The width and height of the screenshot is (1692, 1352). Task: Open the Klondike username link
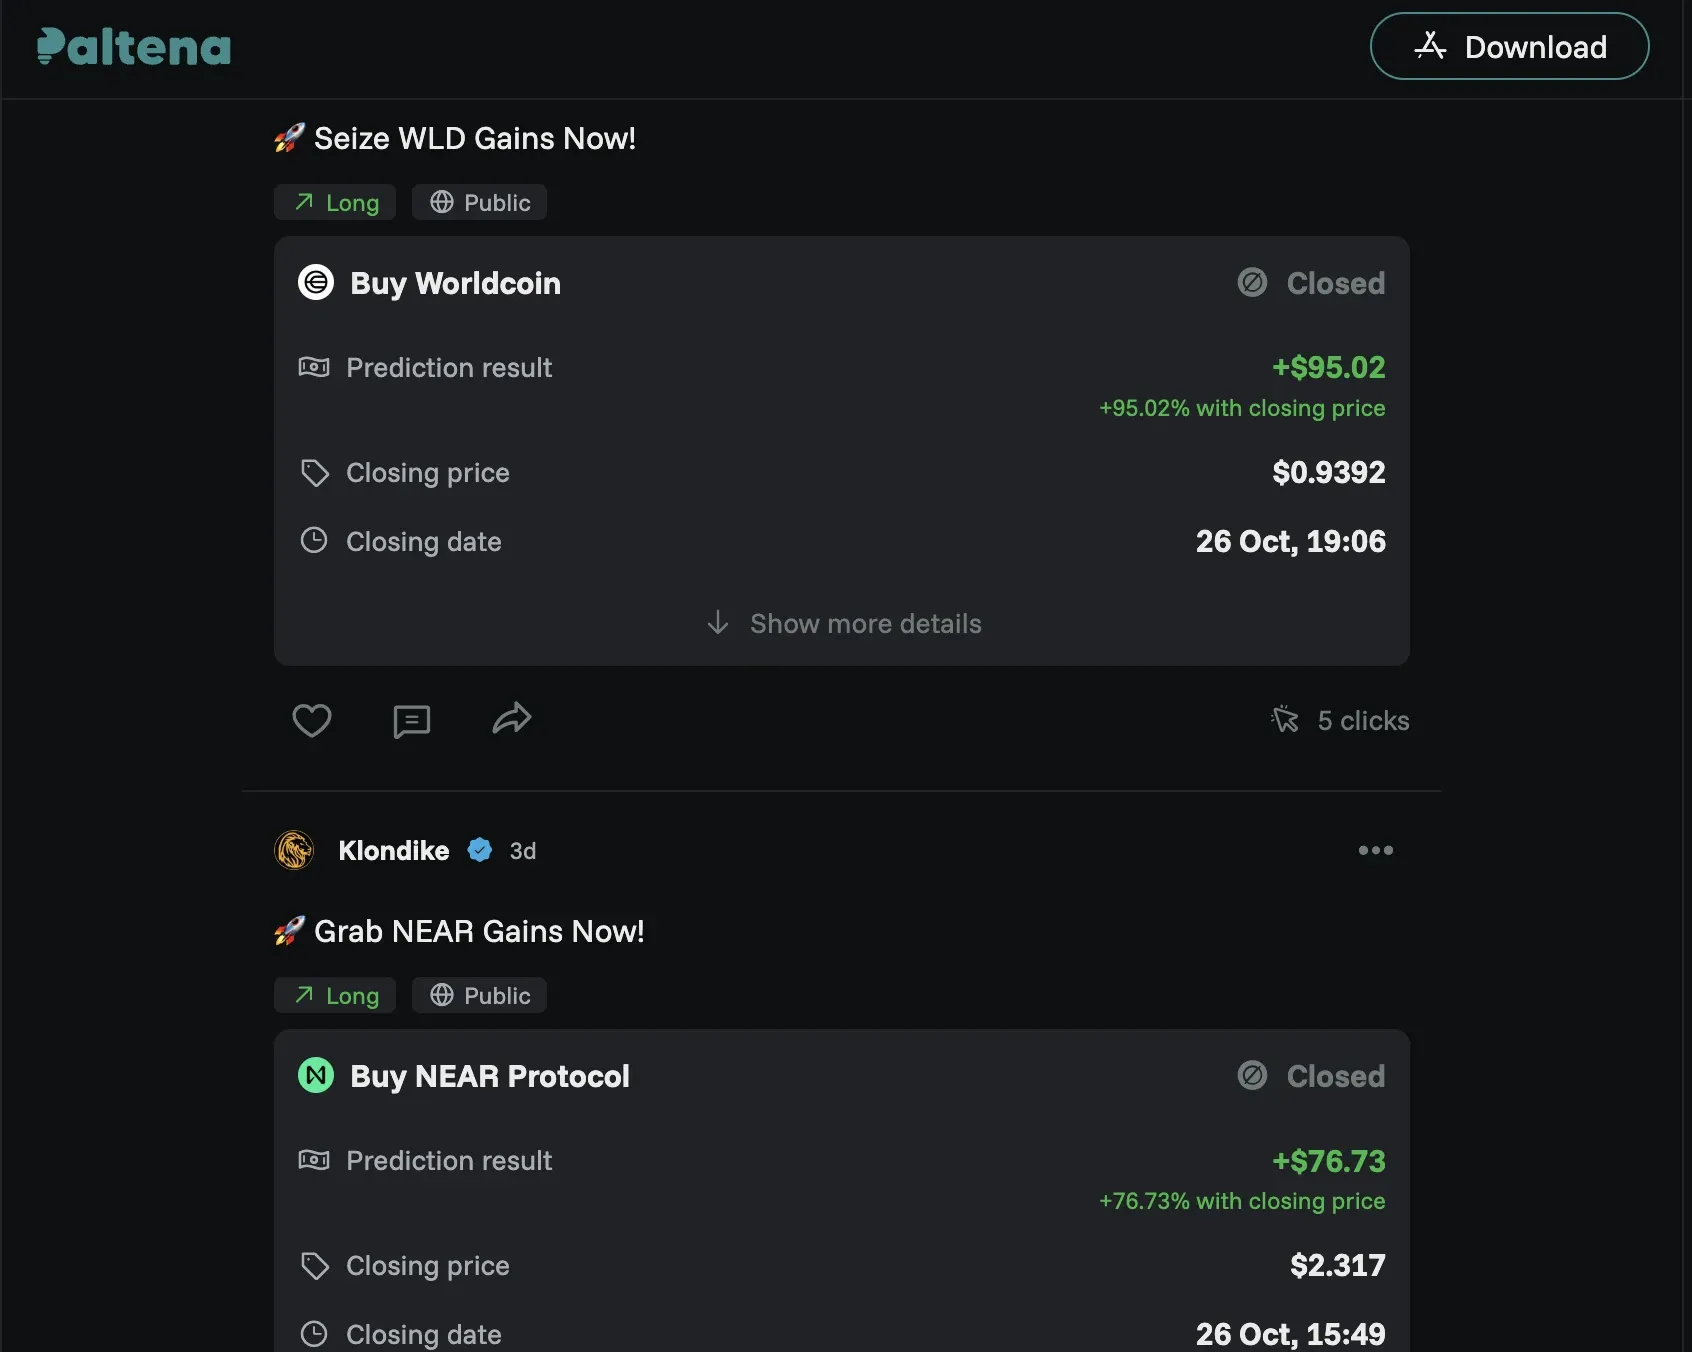coord(393,850)
